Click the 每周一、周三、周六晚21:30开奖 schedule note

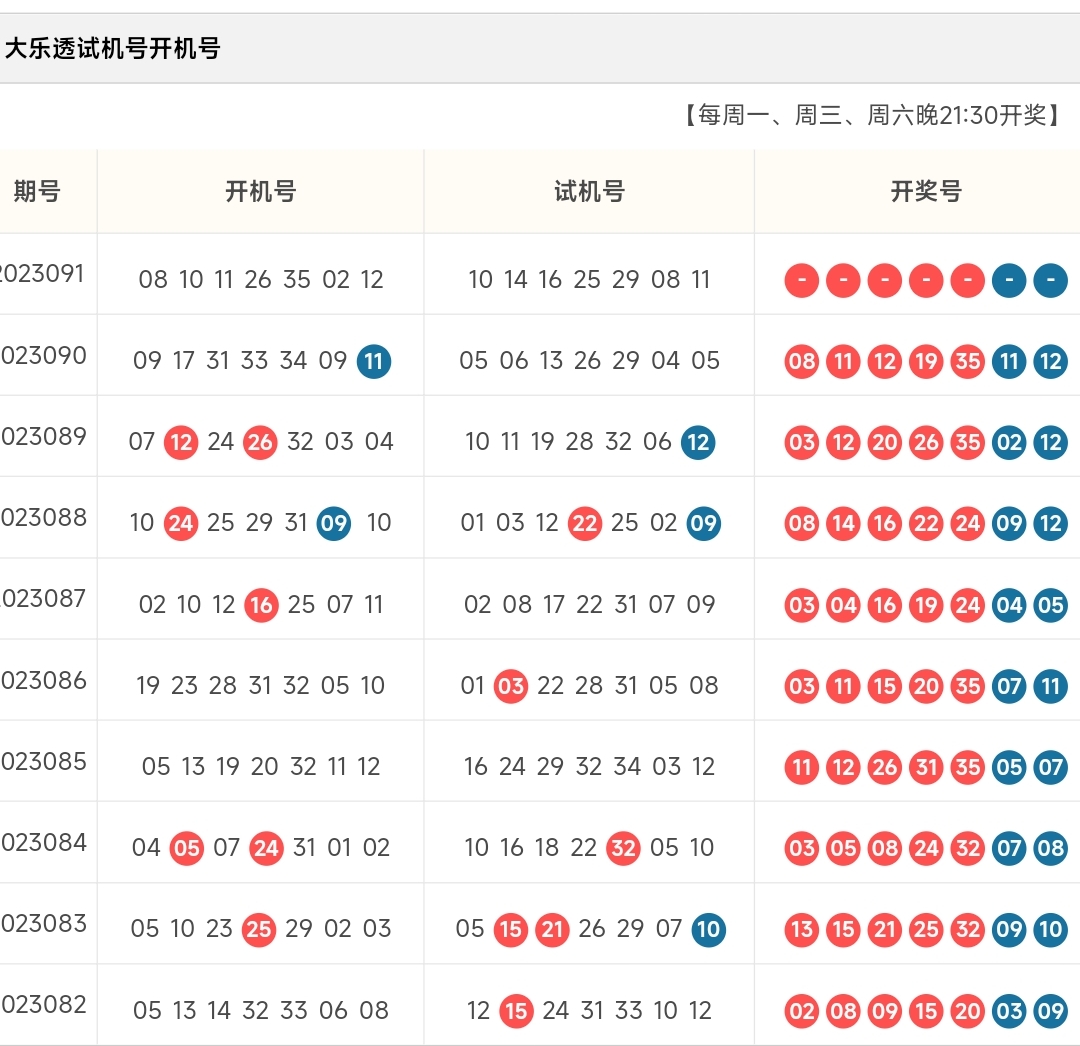873,115
